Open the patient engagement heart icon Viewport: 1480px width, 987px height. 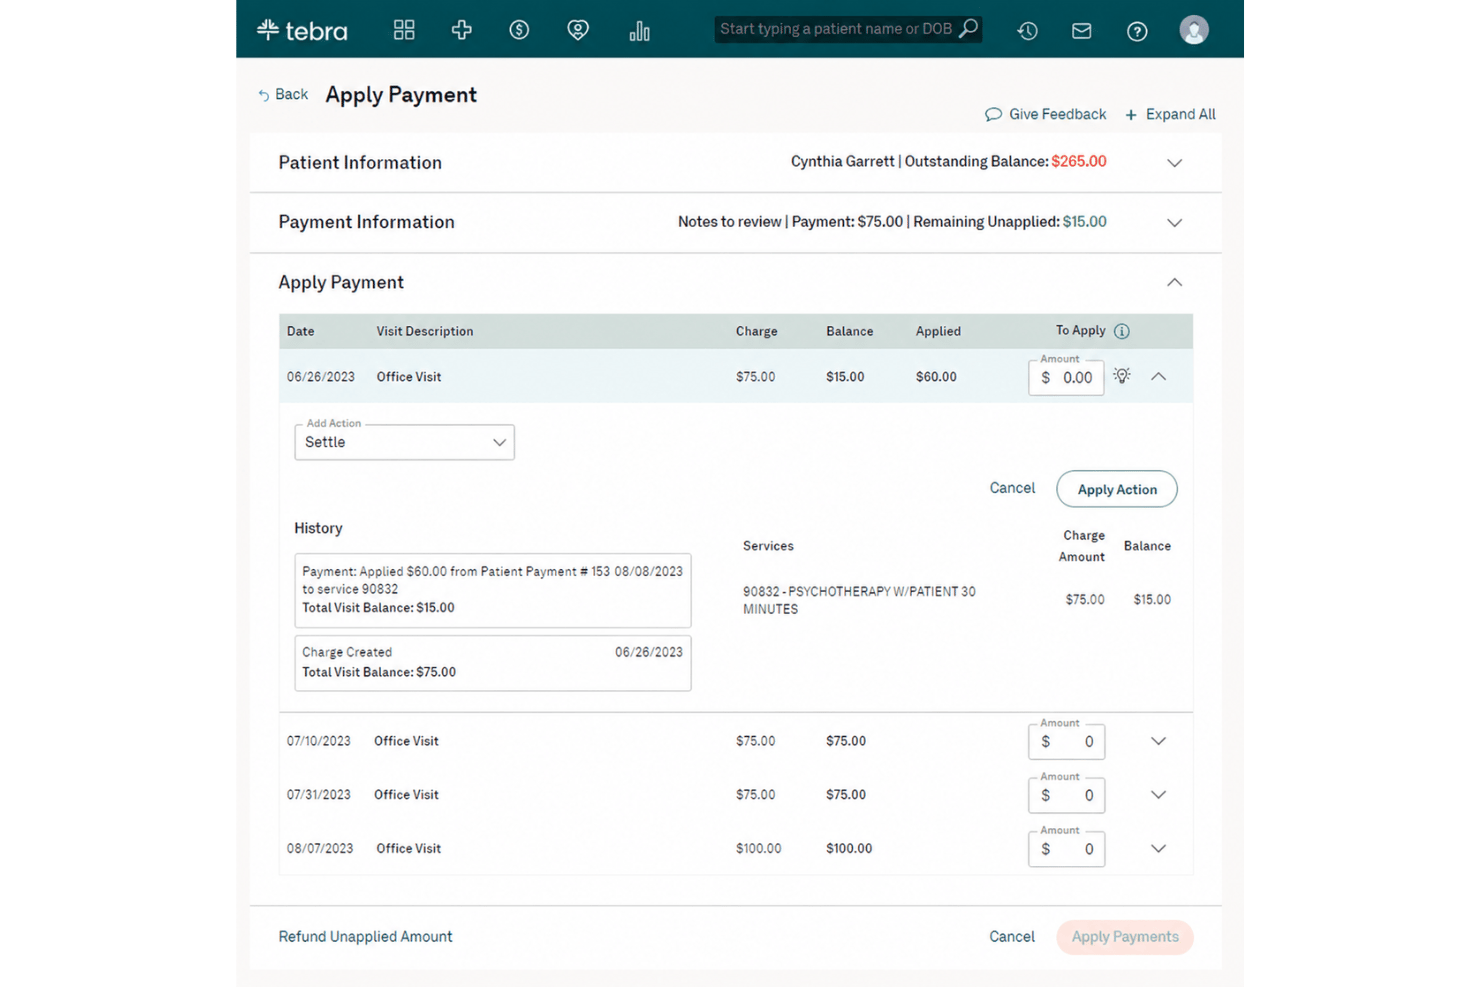[578, 30]
